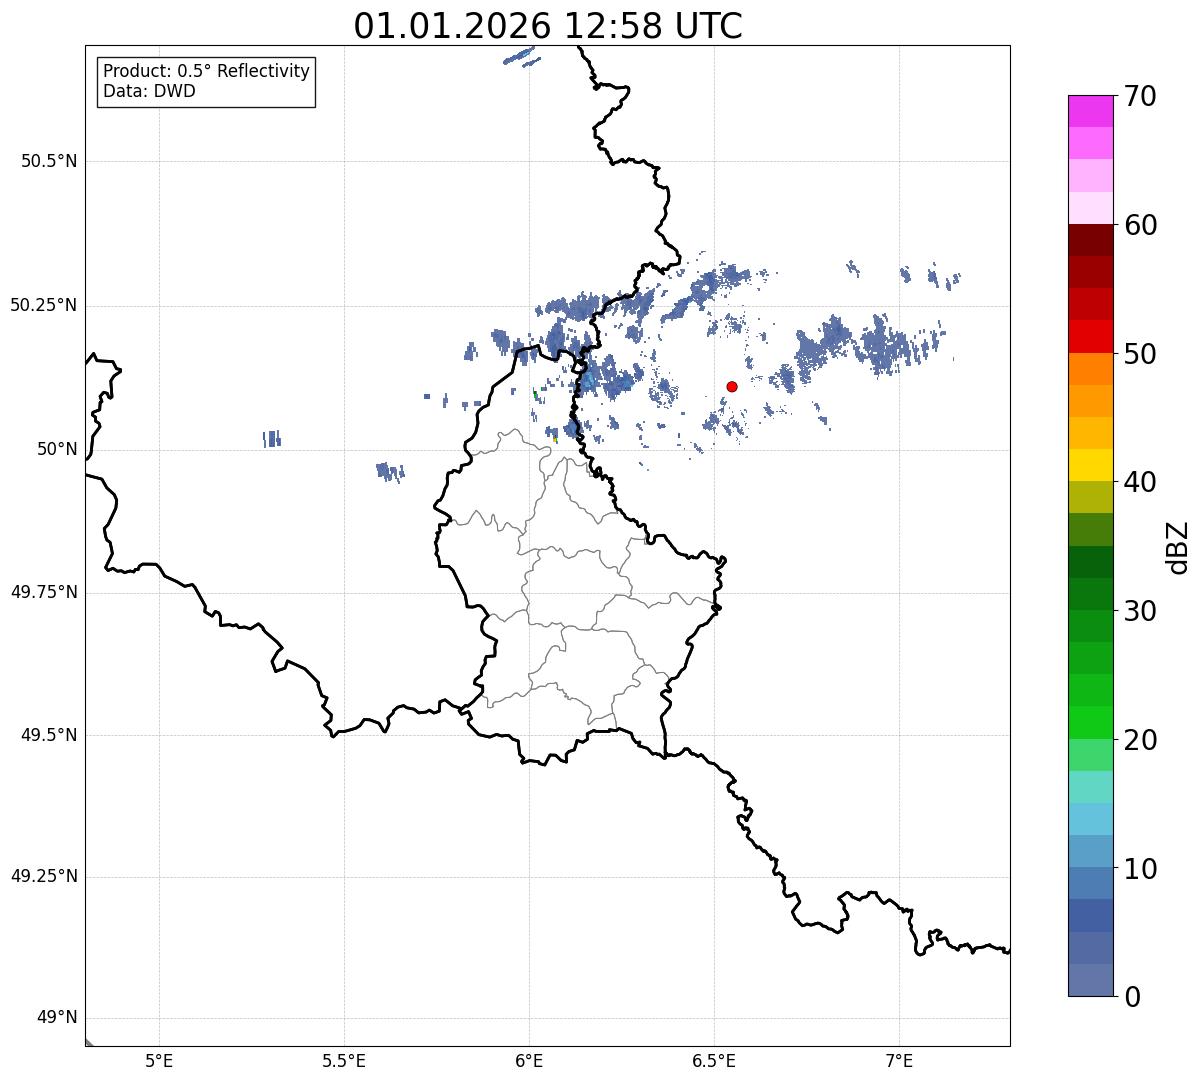
Task: Click the 49.75°N latitude label
Action: (43, 592)
